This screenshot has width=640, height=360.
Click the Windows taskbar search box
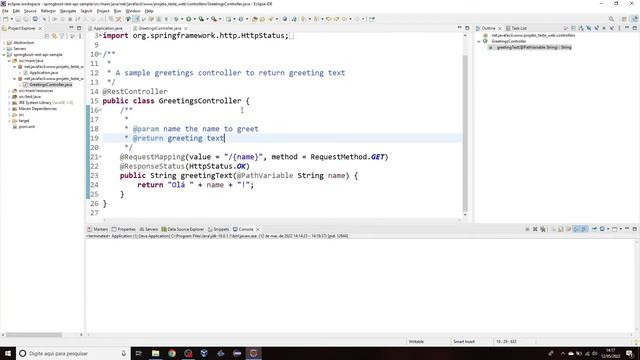pyautogui.click(x=73, y=353)
